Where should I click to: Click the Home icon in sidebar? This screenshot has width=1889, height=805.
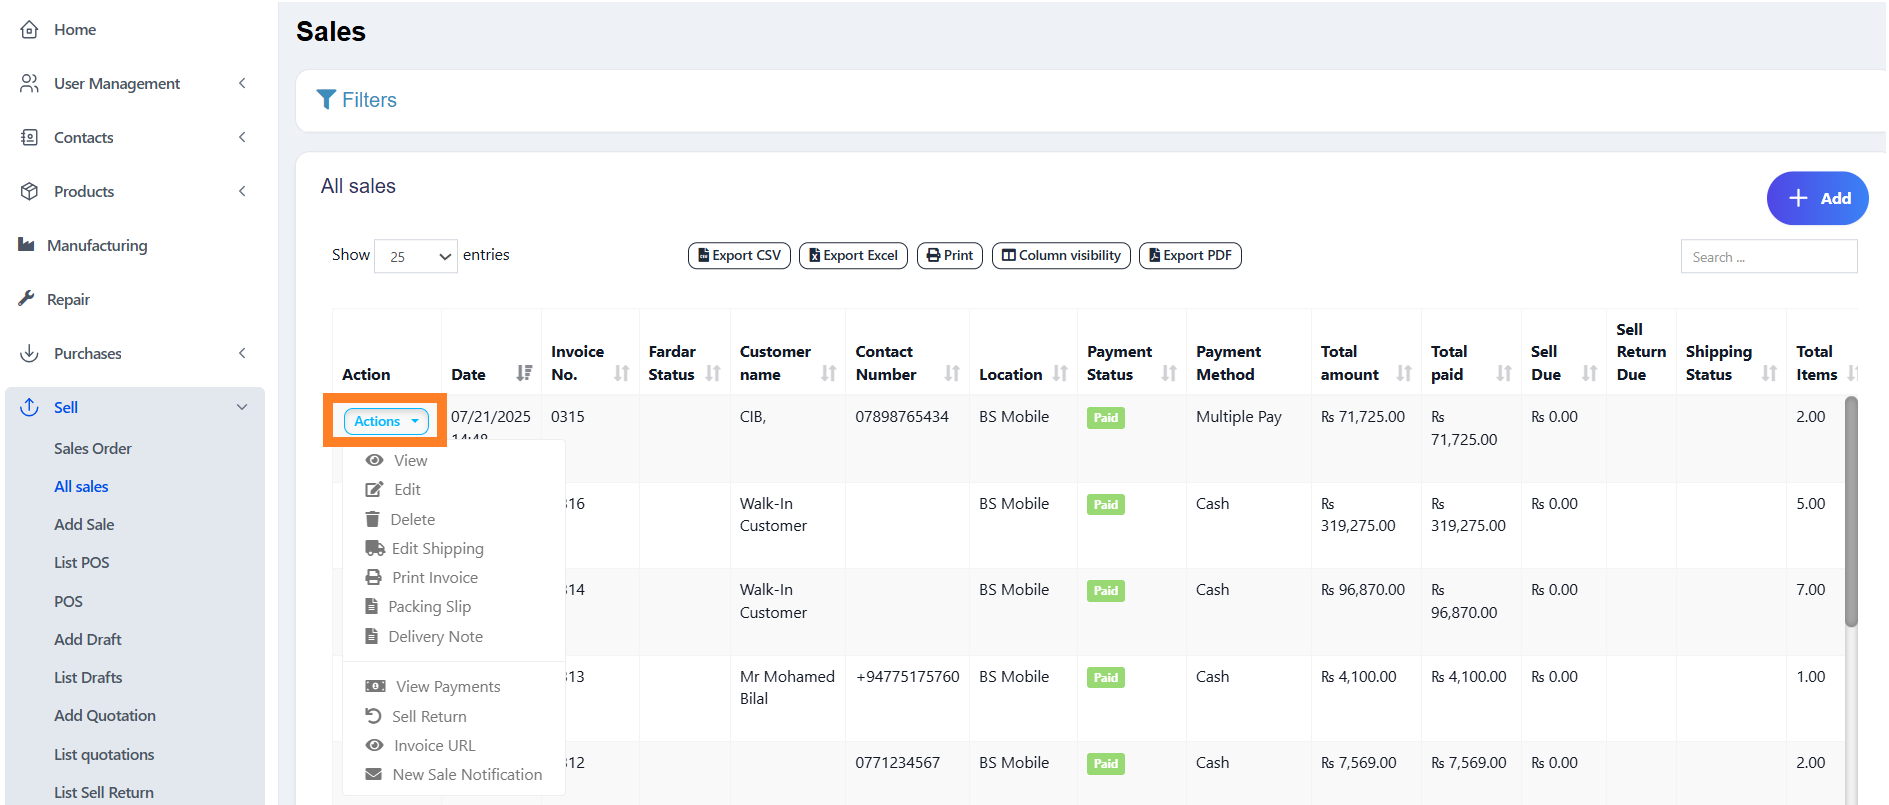pyautogui.click(x=30, y=29)
